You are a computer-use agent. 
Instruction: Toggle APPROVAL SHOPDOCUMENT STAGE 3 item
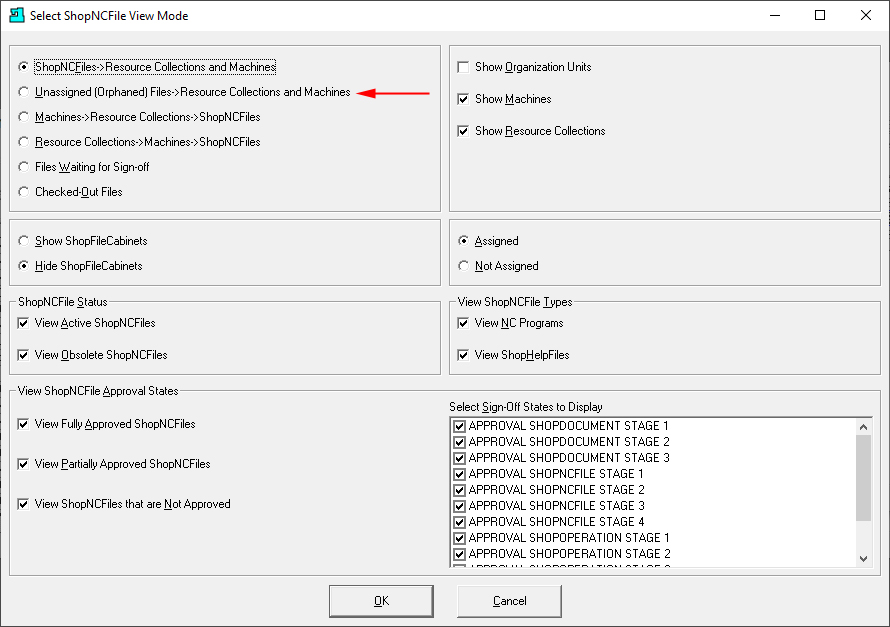(x=460, y=458)
